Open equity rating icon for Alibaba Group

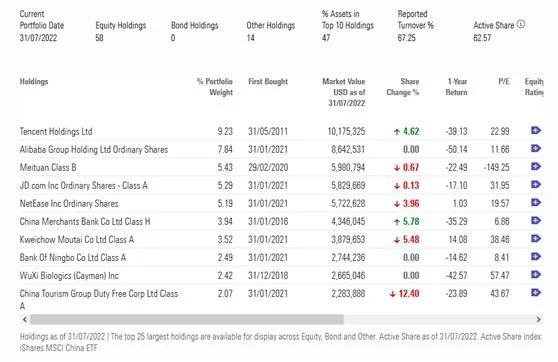point(536,148)
